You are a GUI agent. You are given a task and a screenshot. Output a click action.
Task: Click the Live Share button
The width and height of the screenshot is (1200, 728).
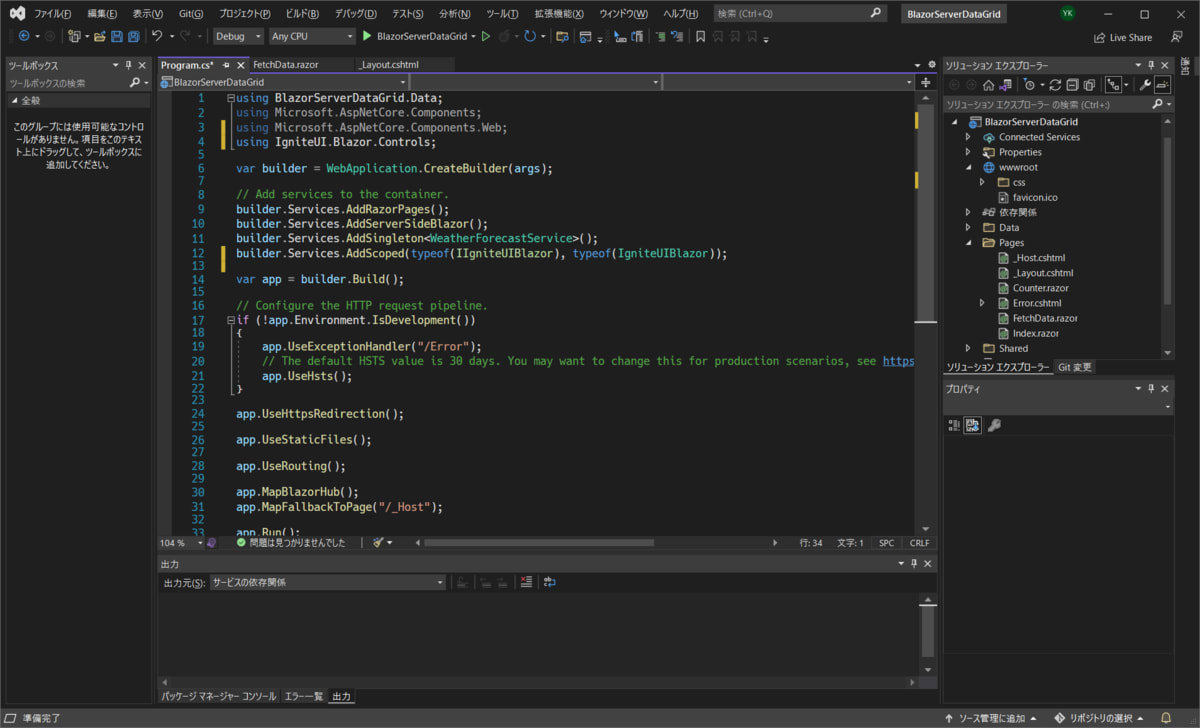tap(1122, 37)
